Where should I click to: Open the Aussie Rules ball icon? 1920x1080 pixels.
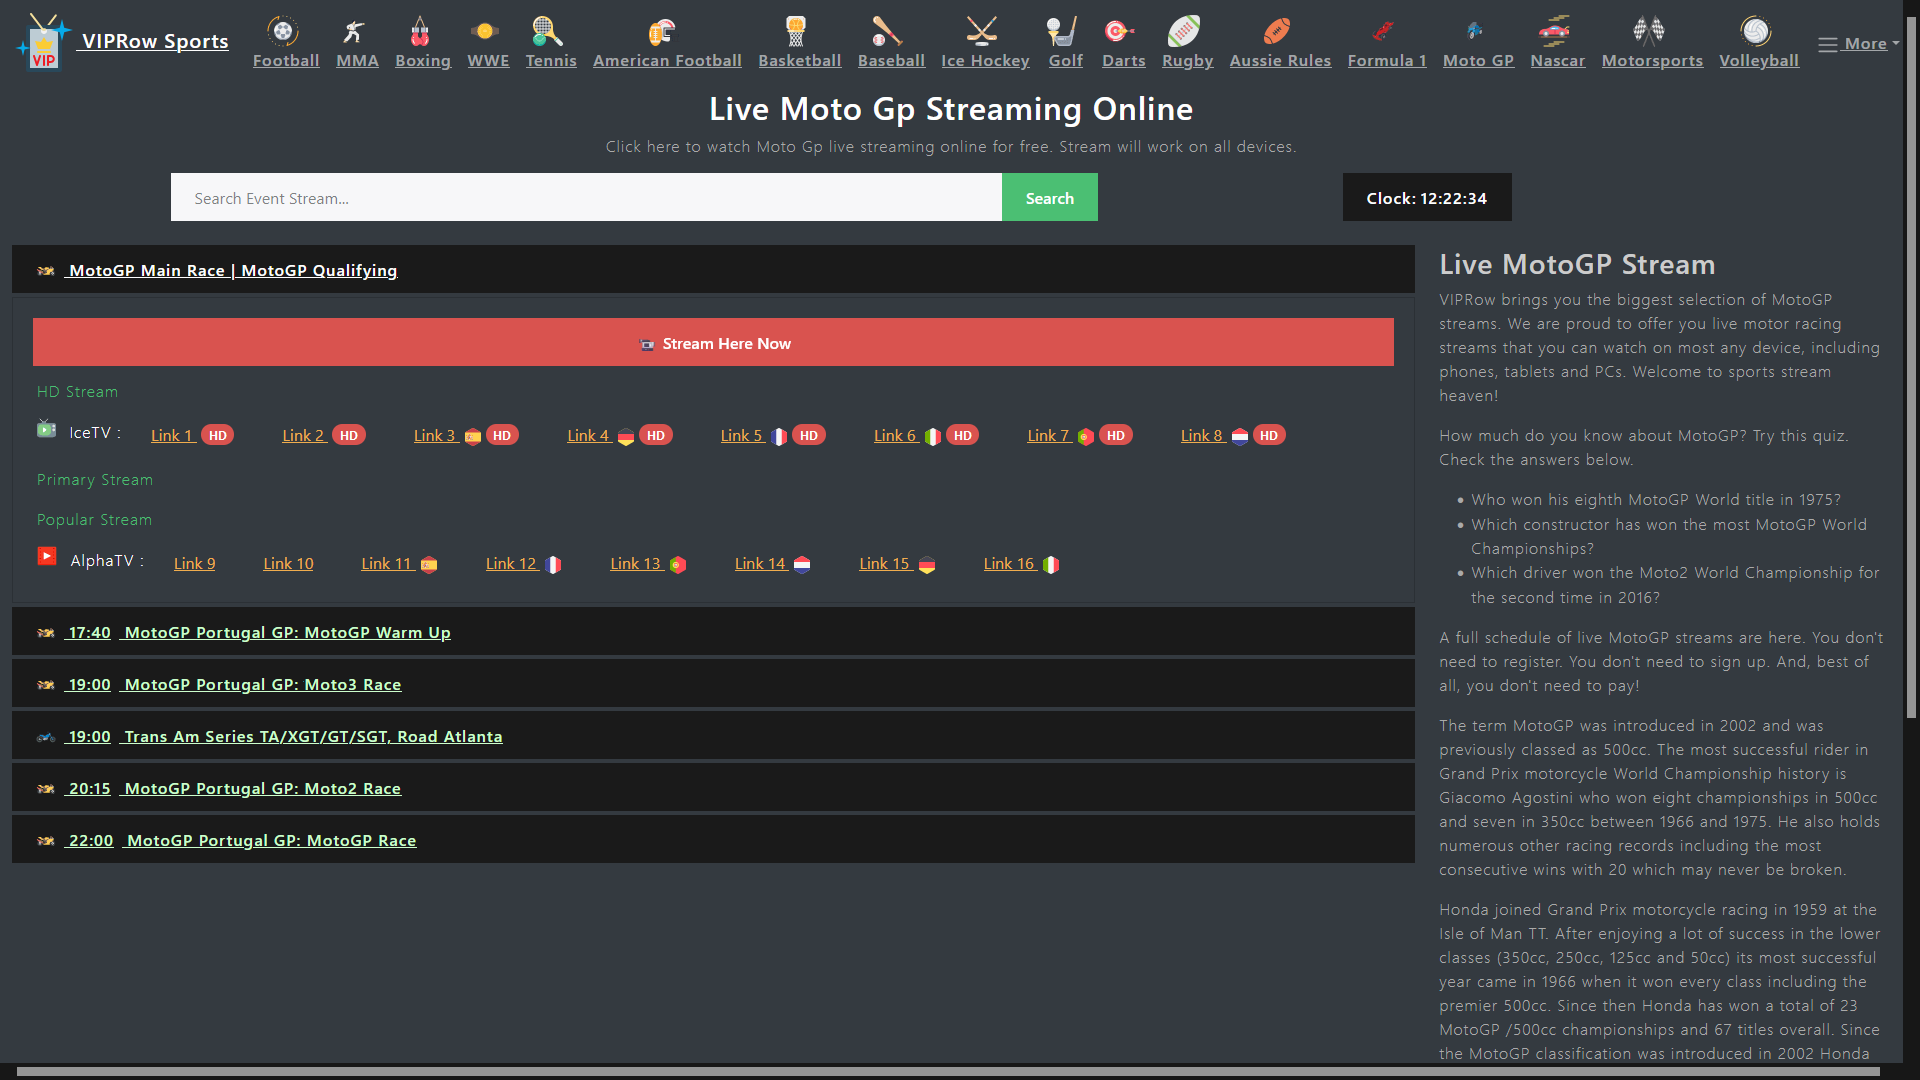[x=1277, y=31]
